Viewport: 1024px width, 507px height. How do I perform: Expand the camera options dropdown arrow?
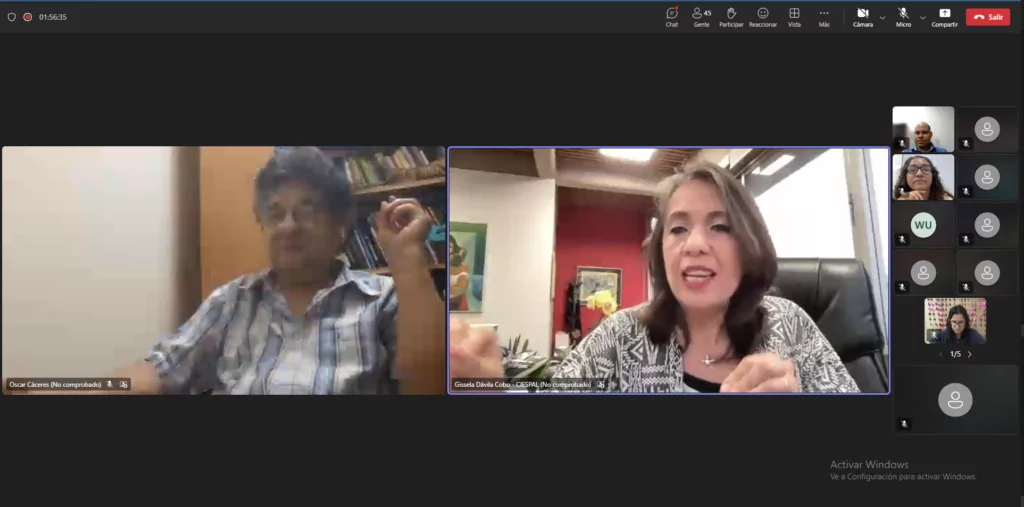point(882,18)
